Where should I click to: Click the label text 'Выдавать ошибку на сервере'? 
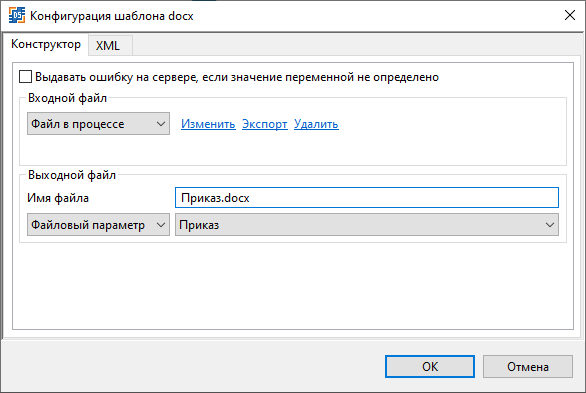[116, 77]
